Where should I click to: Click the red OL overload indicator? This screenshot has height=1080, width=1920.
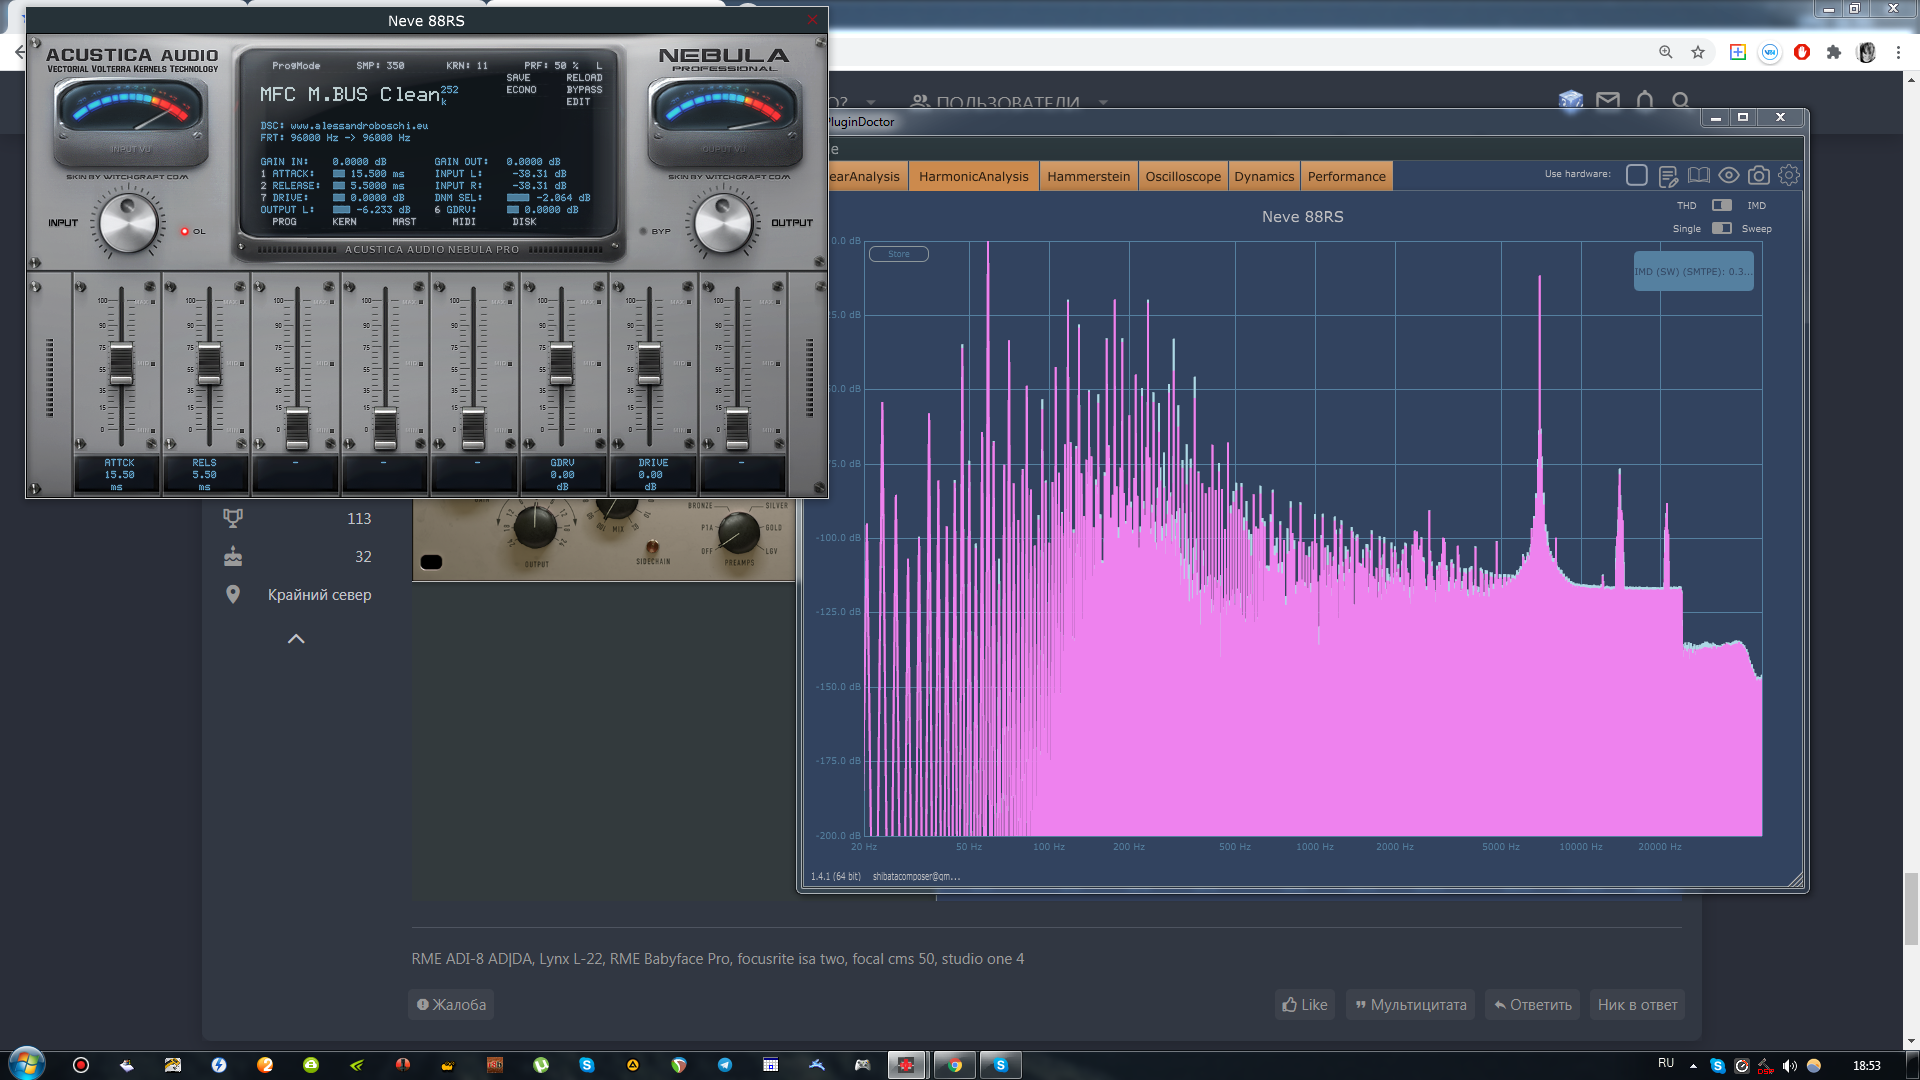pyautogui.click(x=185, y=231)
